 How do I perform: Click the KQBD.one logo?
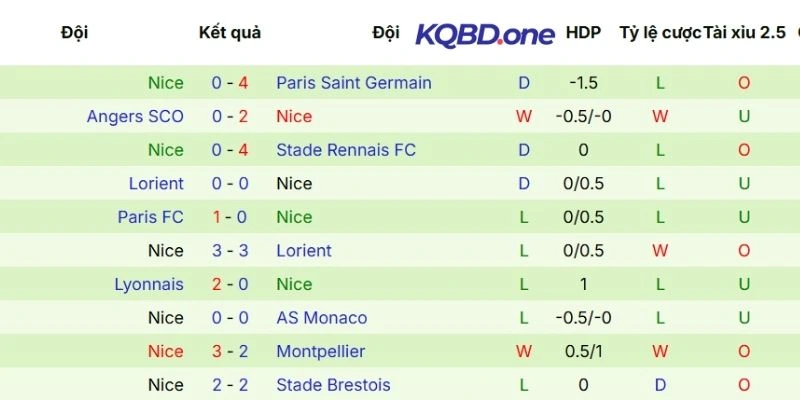point(485,34)
